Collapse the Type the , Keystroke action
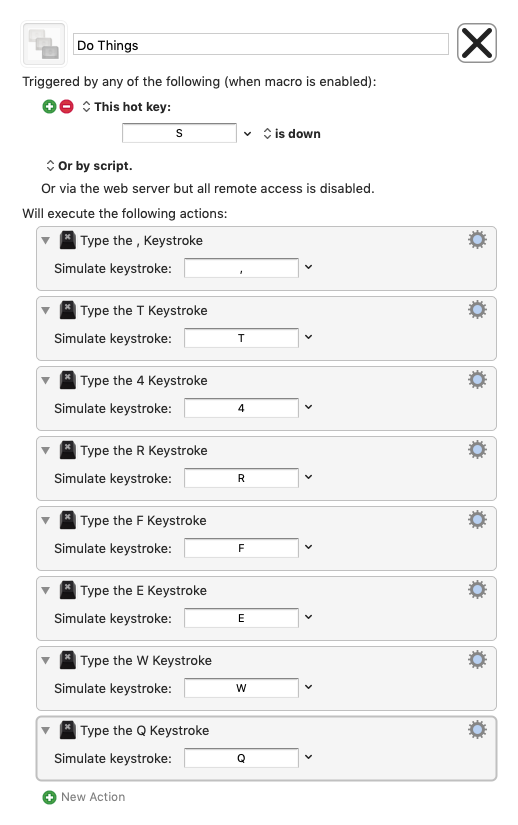 46,240
